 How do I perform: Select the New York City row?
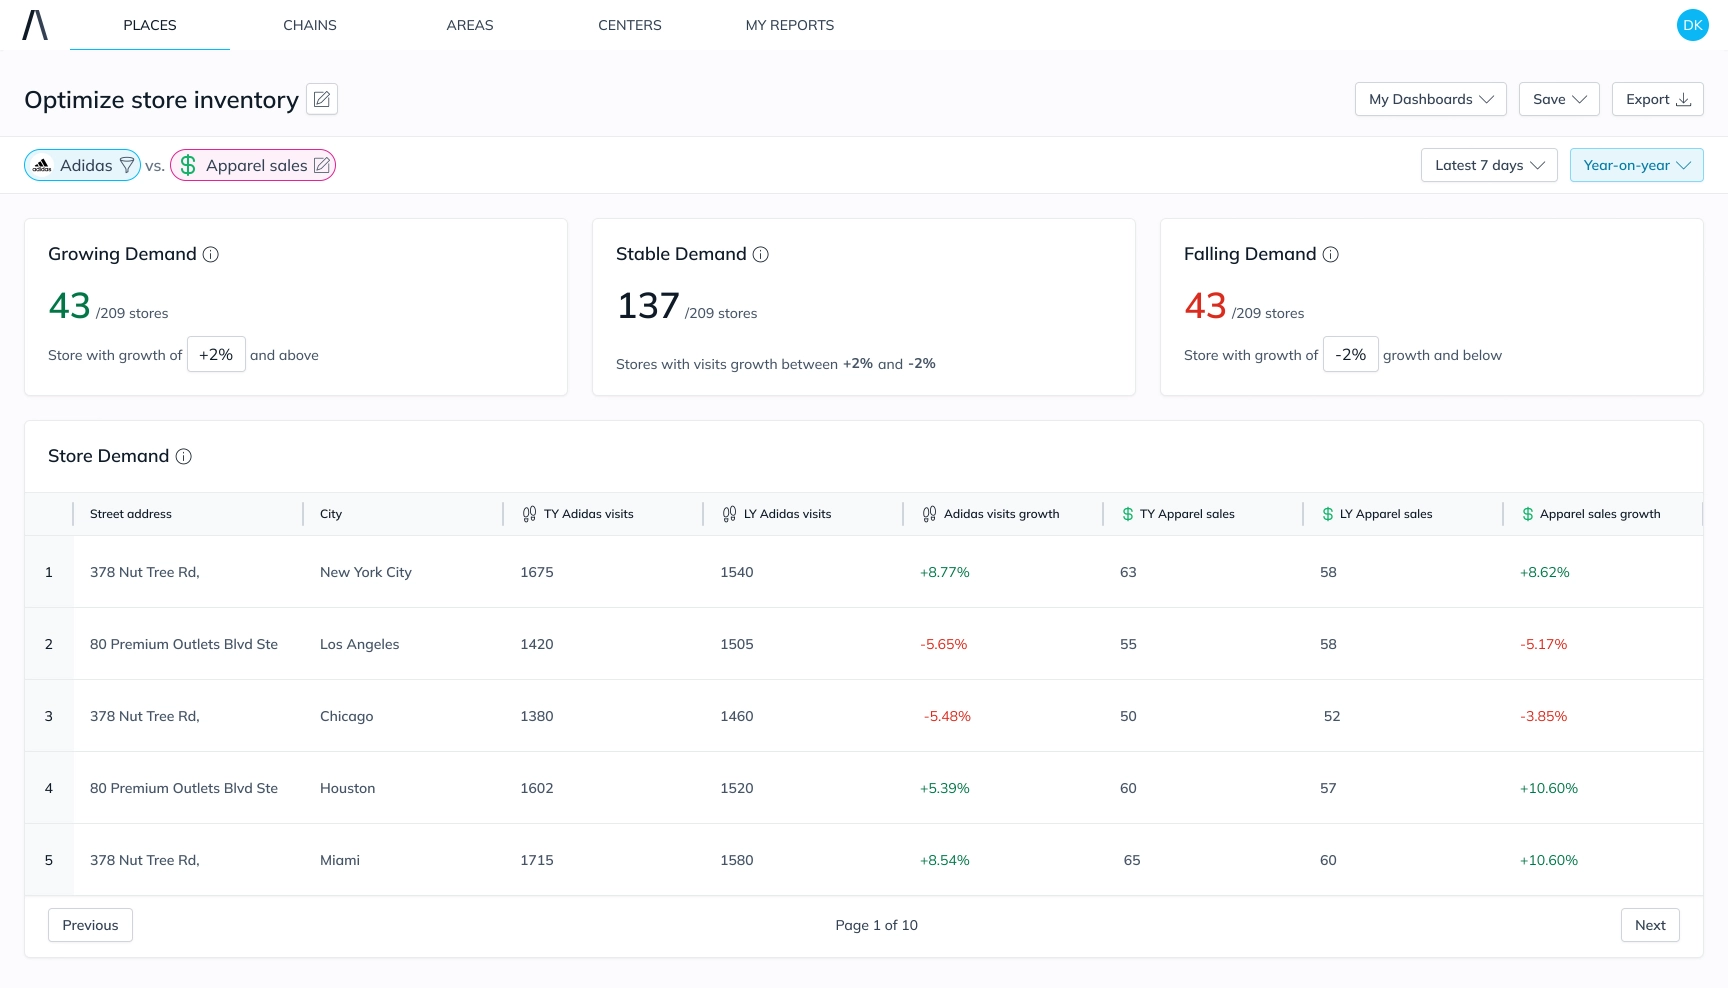coord(864,572)
